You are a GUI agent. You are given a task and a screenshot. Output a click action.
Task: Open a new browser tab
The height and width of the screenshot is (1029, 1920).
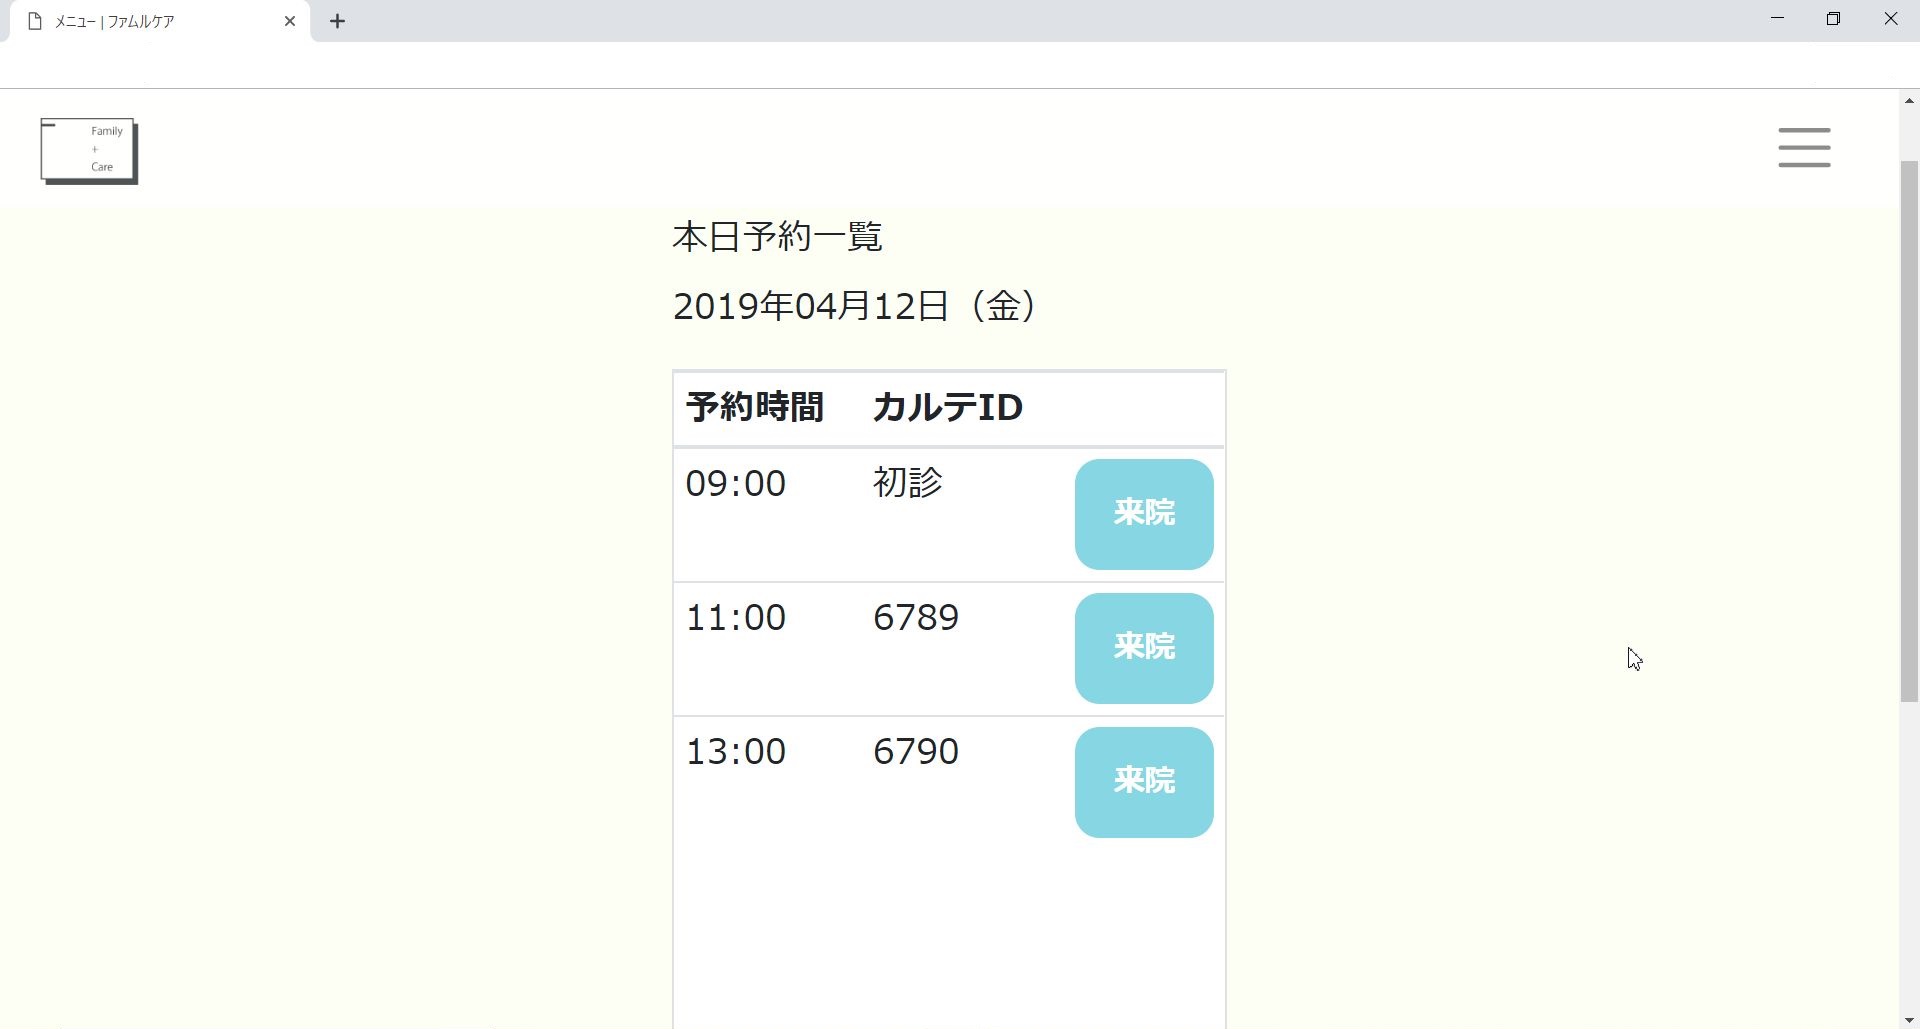[338, 21]
